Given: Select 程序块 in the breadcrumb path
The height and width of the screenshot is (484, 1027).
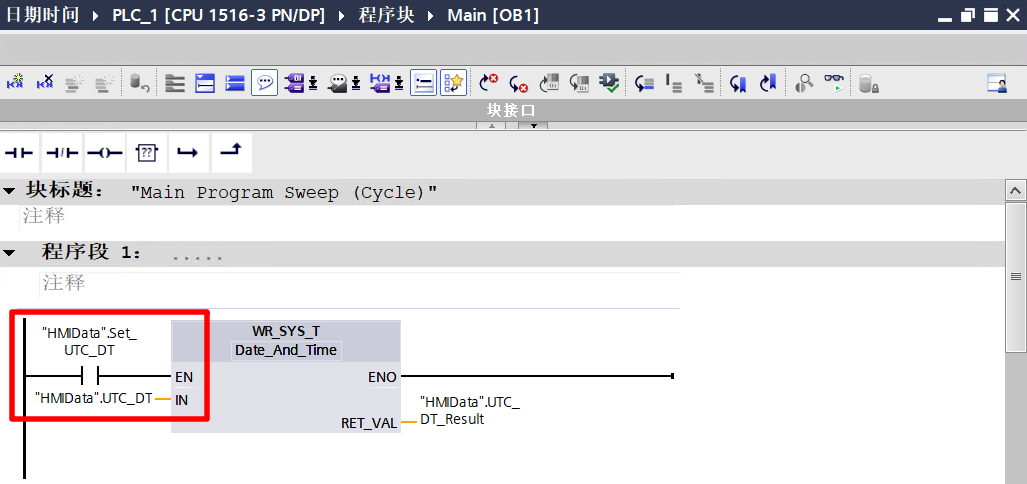Looking at the screenshot, I should (x=386, y=15).
